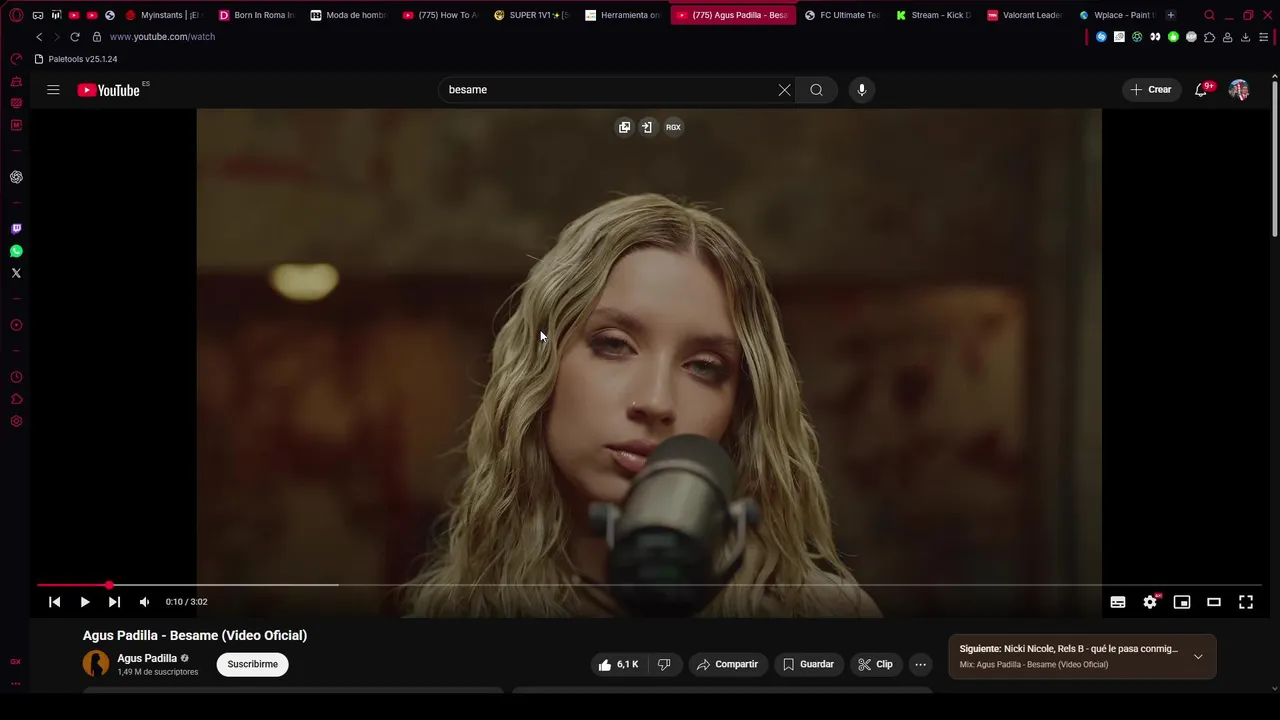
Task: Open account avatar menu
Action: (x=1239, y=90)
